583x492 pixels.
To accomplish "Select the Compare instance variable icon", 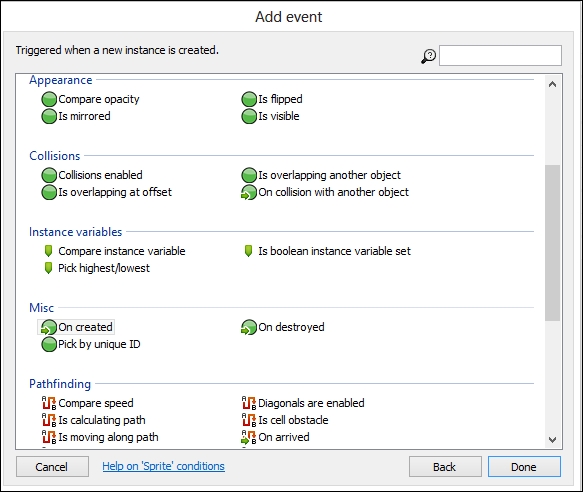I will tap(48, 251).
